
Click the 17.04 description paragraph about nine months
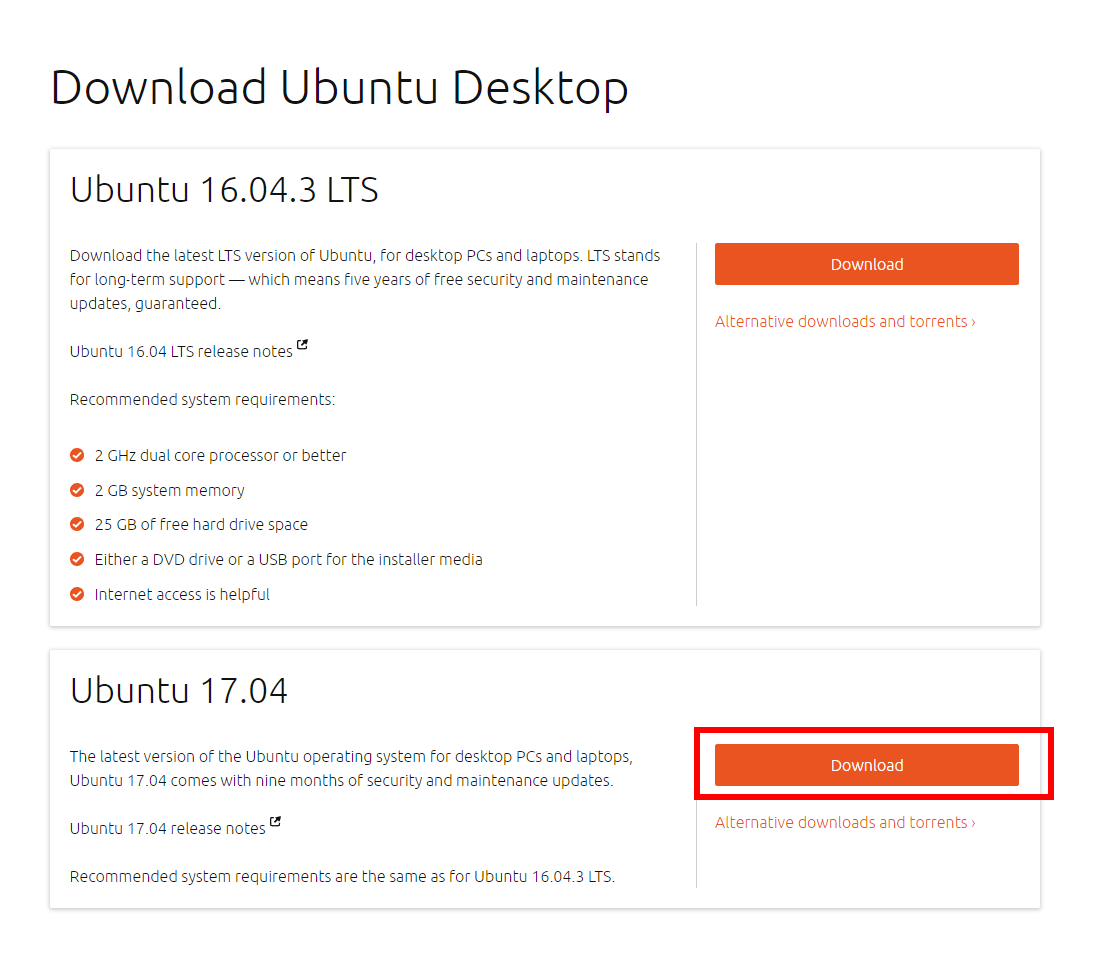coord(350,768)
